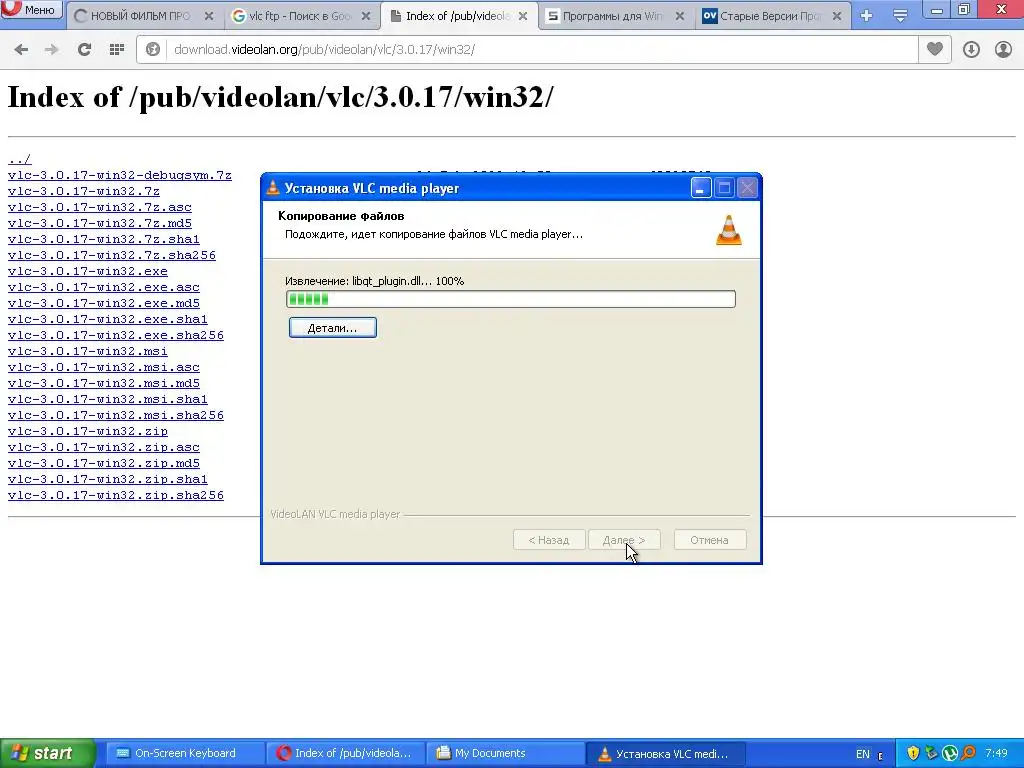The image size is (1024, 768).
Task: Open vlc-3.0.17-win32.zip.md5 link
Action: (104, 463)
